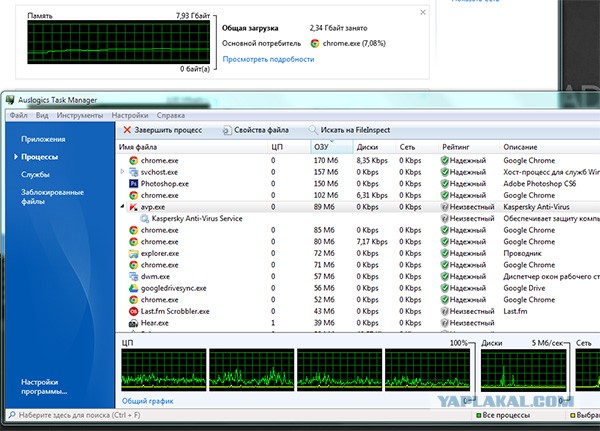Click the Chrome icon of the 71 МБ process
Image resolution: width=600 pixels, height=431 pixels.
133,265
